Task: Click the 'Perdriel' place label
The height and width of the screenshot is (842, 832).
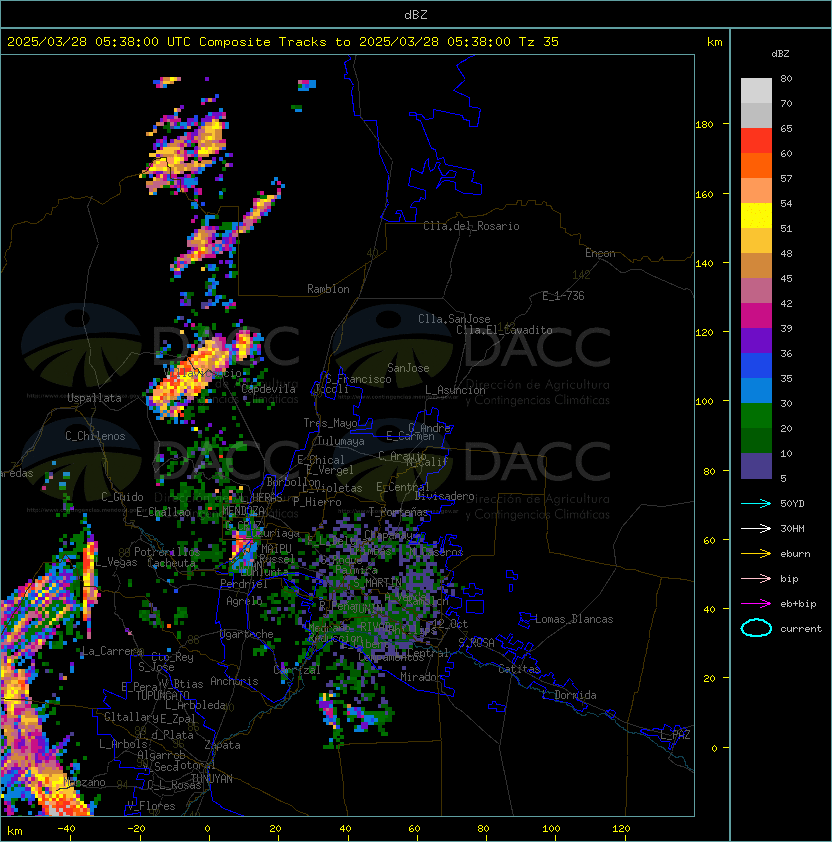Action: (x=244, y=584)
